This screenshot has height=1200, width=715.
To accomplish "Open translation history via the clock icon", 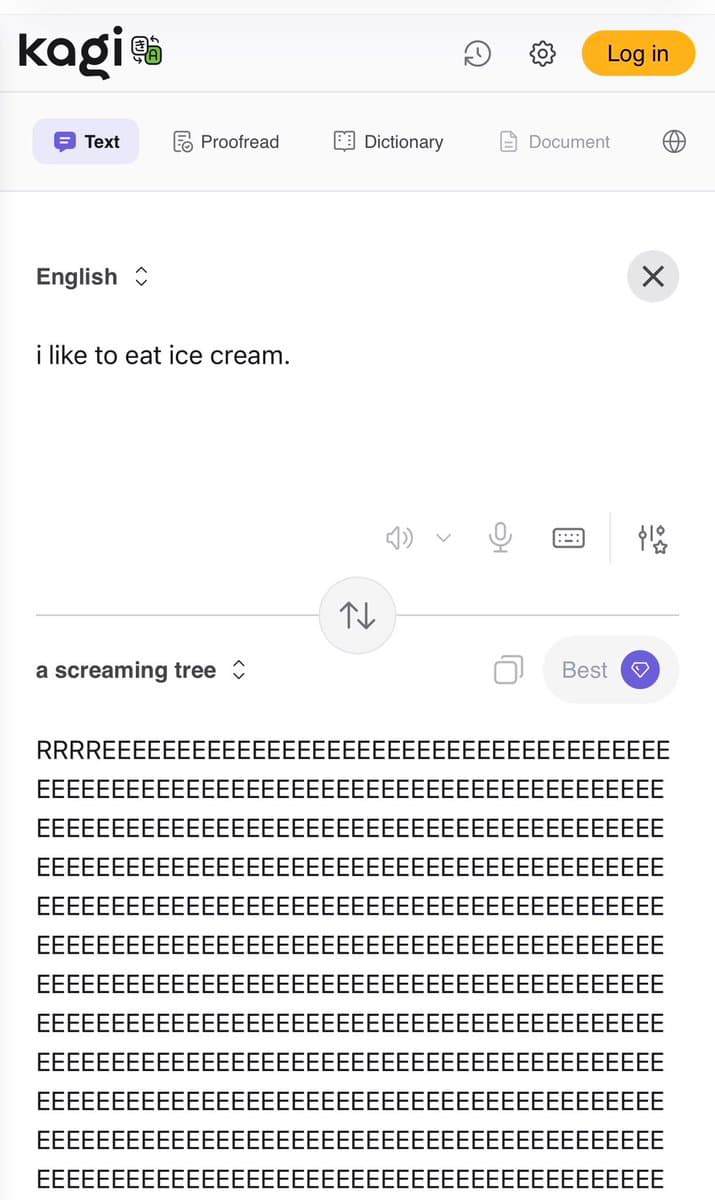I will 477,54.
